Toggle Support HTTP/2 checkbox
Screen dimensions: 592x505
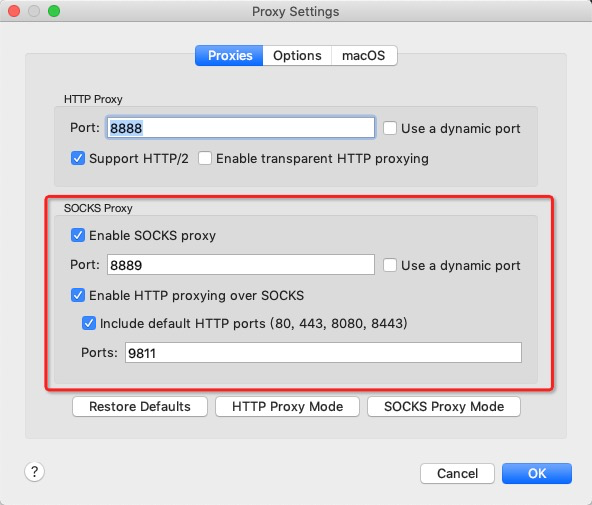click(78, 158)
